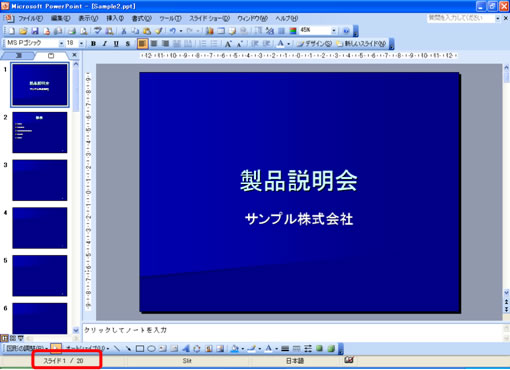Open the 編集 (Edit) menu
This screenshot has height=370, width=510.
(x=60, y=19)
